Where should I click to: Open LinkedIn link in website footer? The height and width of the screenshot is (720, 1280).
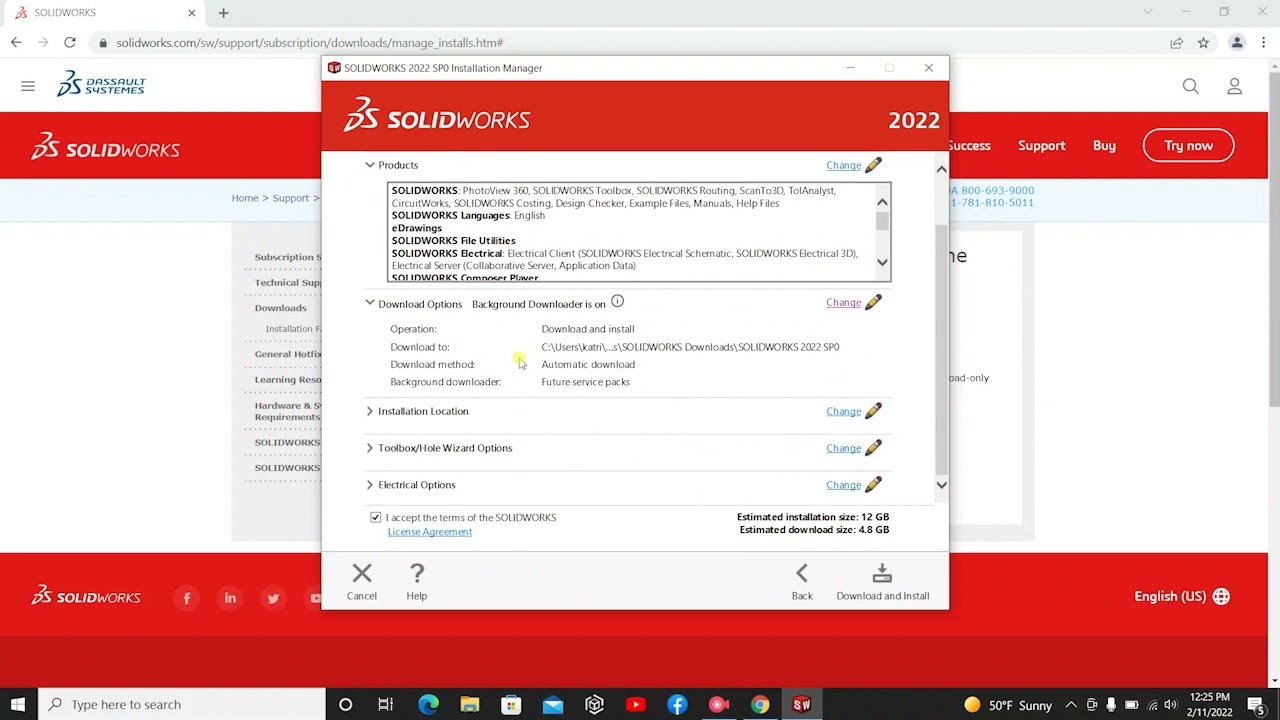point(230,598)
